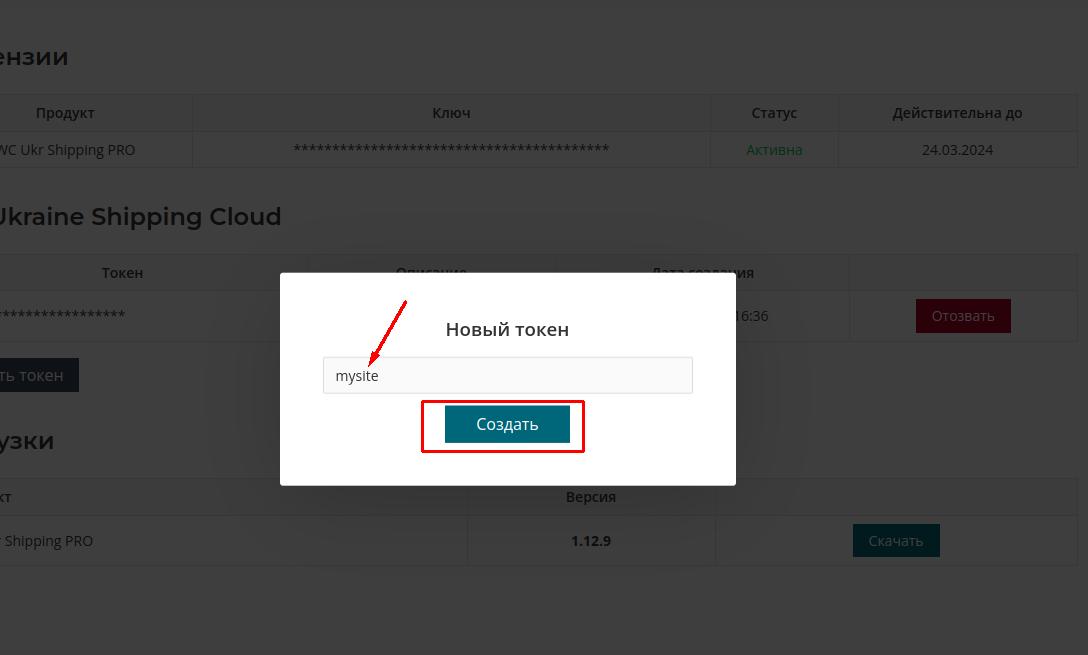1088x655 pixels.
Task: Click the Продукт column header
Action: coord(65,112)
